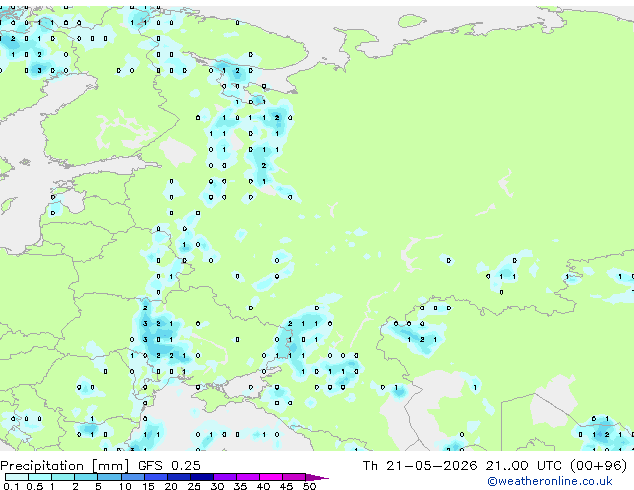
Task: Click the 20–25 mm legend color swatch
Action: pos(179,477)
